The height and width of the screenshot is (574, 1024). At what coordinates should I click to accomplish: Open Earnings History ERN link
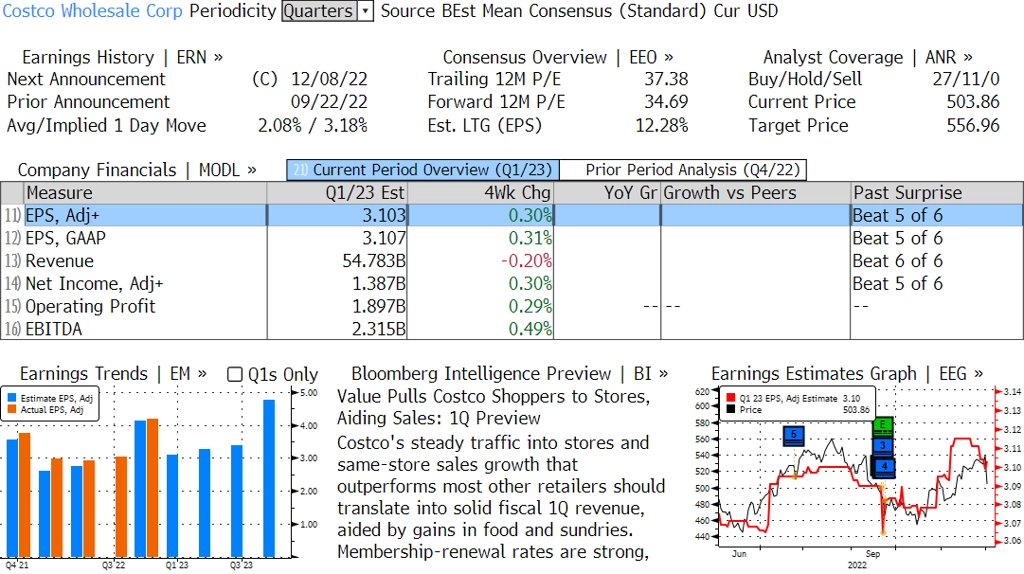click(x=122, y=57)
